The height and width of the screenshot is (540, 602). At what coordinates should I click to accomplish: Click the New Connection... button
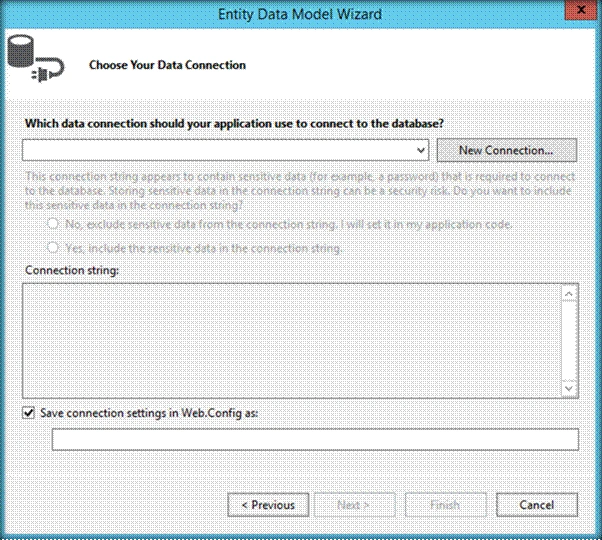click(x=506, y=150)
